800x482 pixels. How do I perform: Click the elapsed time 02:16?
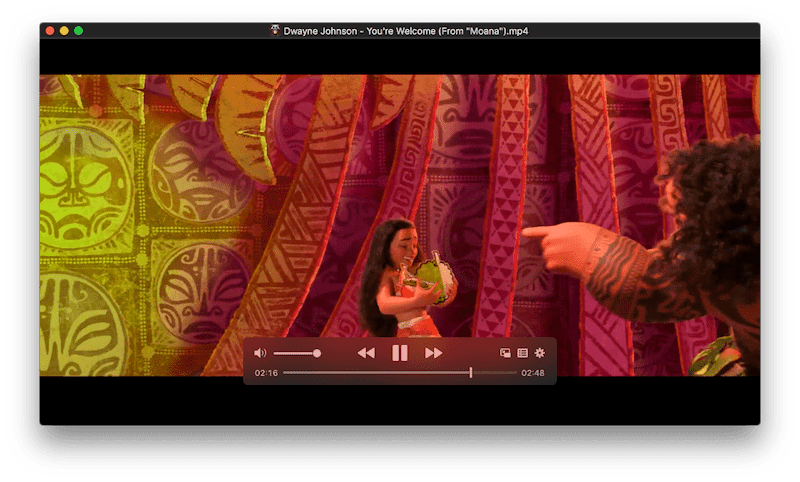(x=266, y=373)
